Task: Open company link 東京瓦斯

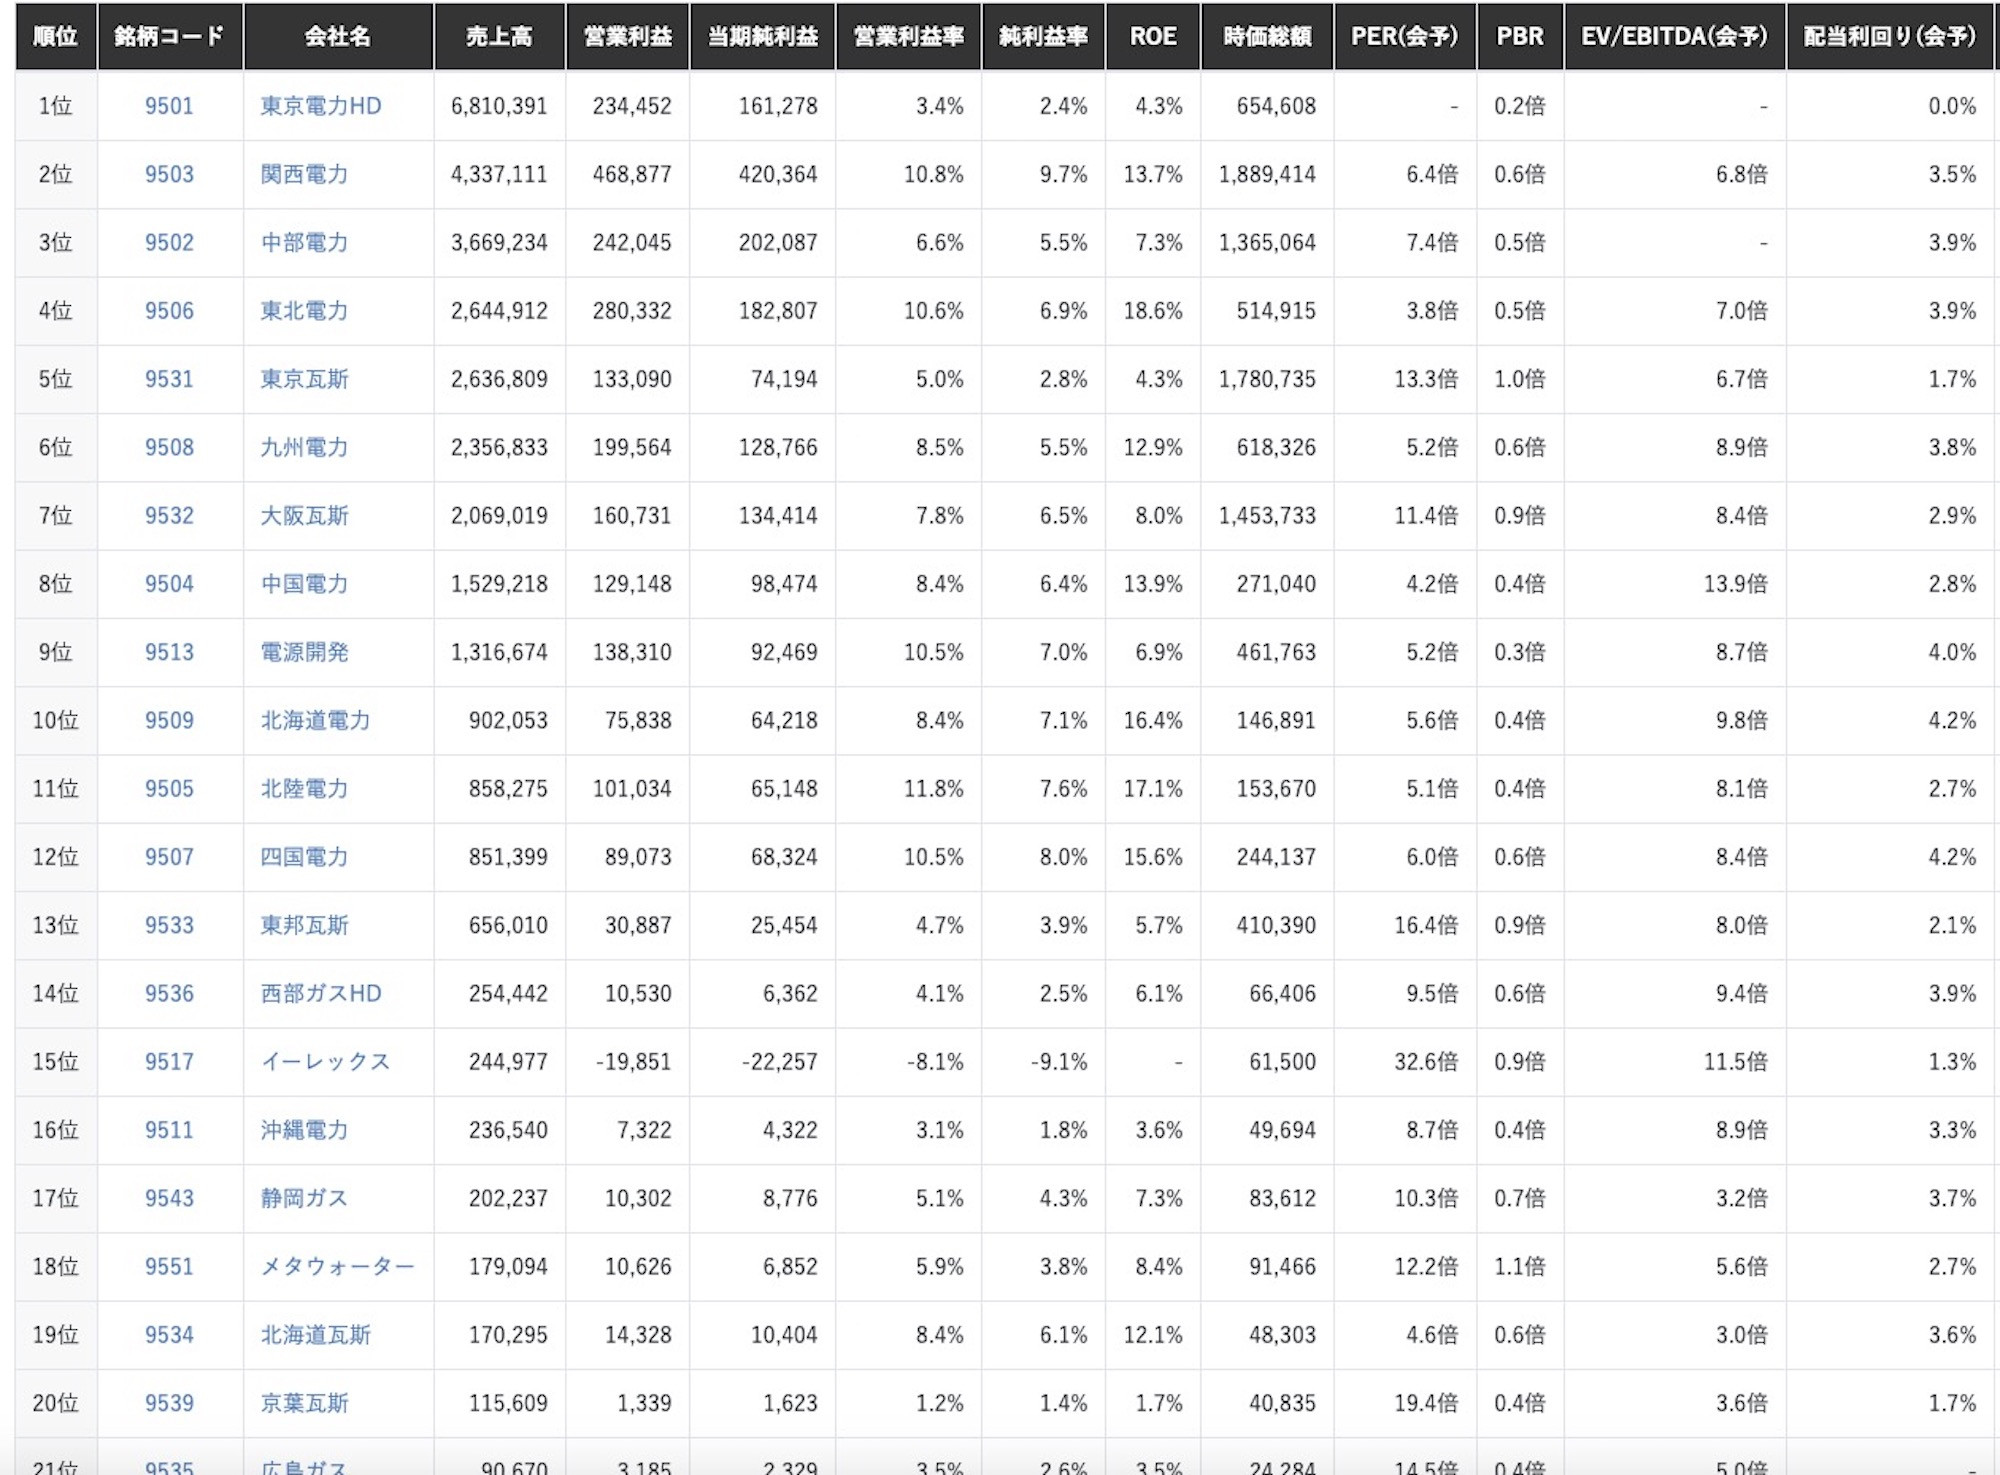Action: [x=304, y=379]
